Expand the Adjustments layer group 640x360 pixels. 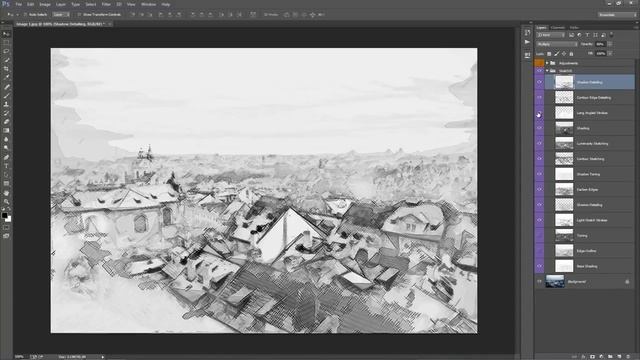547,63
